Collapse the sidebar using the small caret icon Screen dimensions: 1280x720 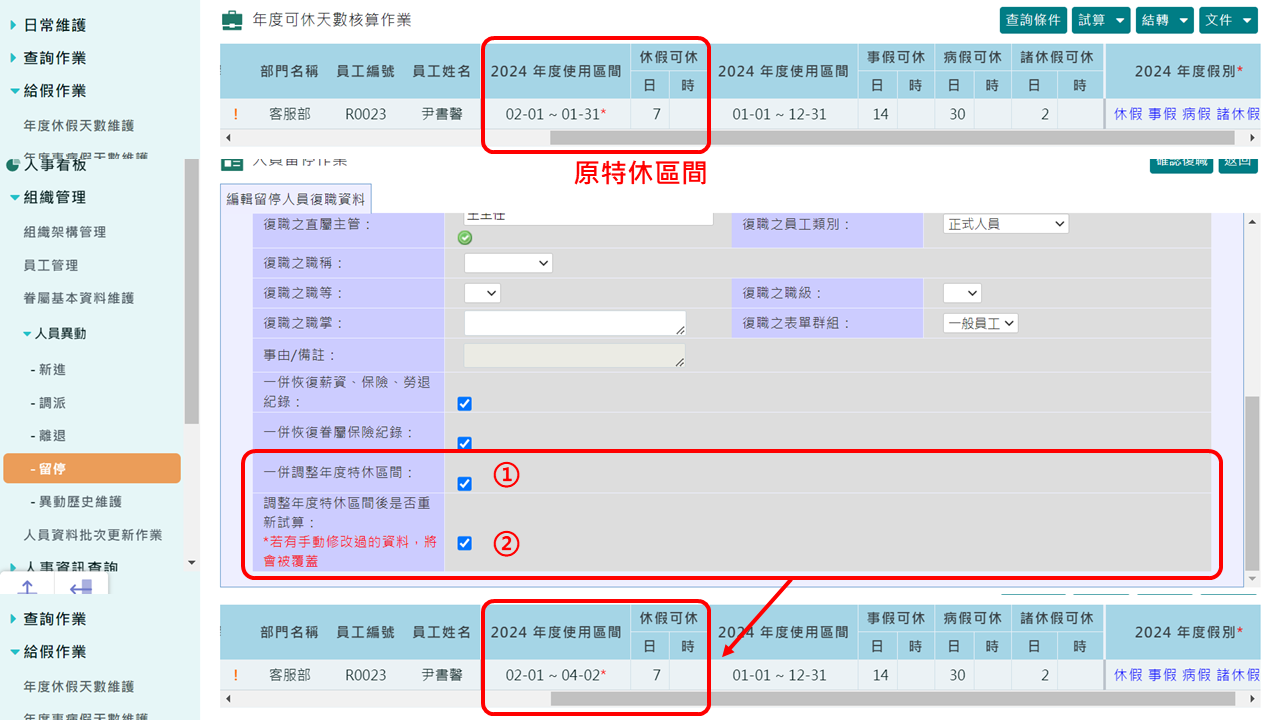190,563
